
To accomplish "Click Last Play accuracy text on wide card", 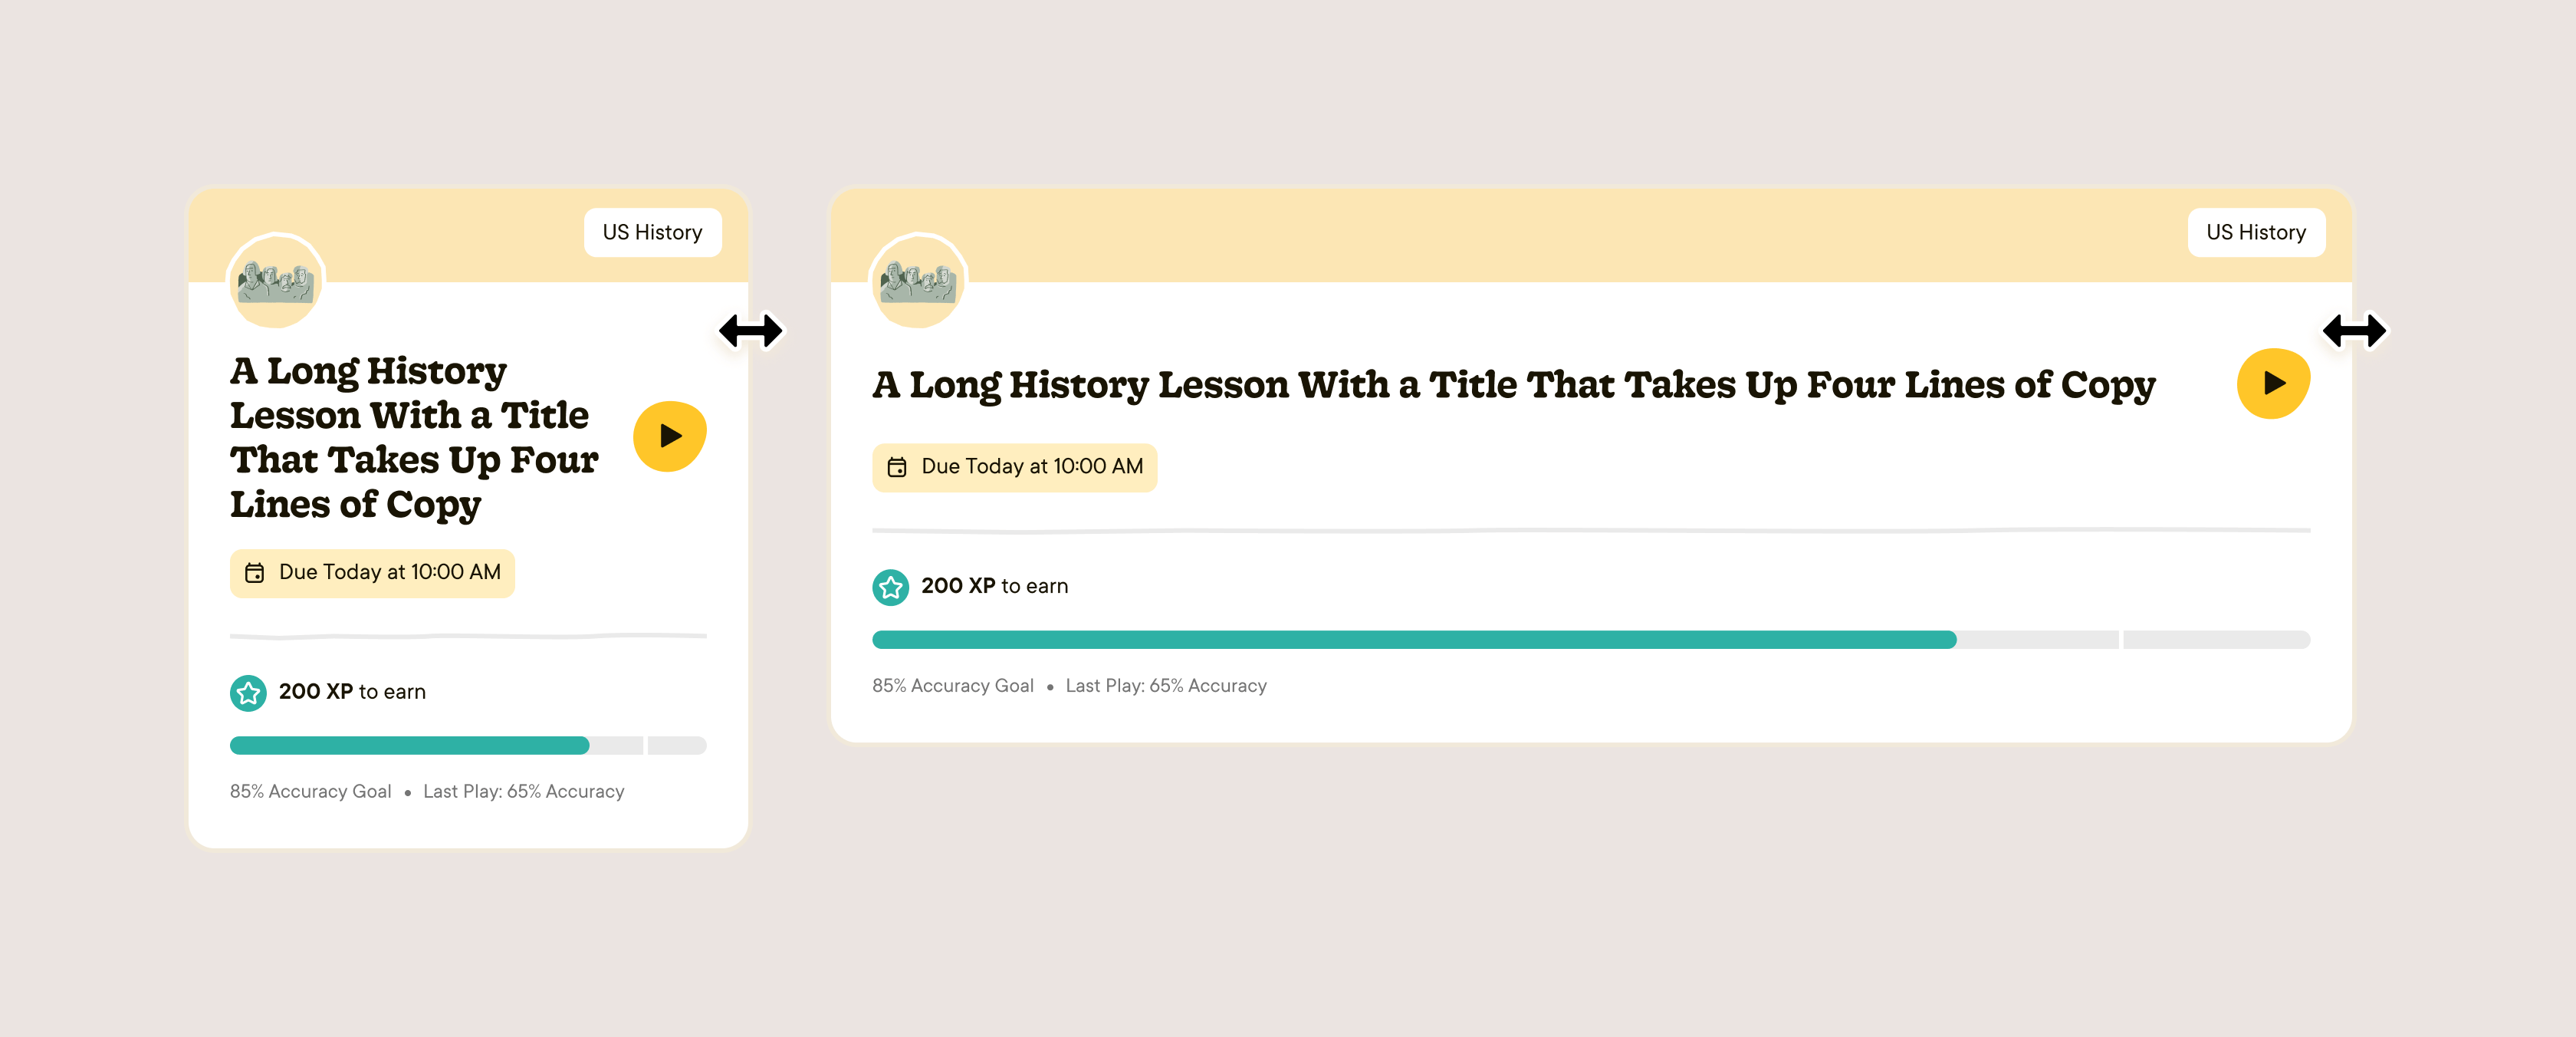I will click(1166, 686).
